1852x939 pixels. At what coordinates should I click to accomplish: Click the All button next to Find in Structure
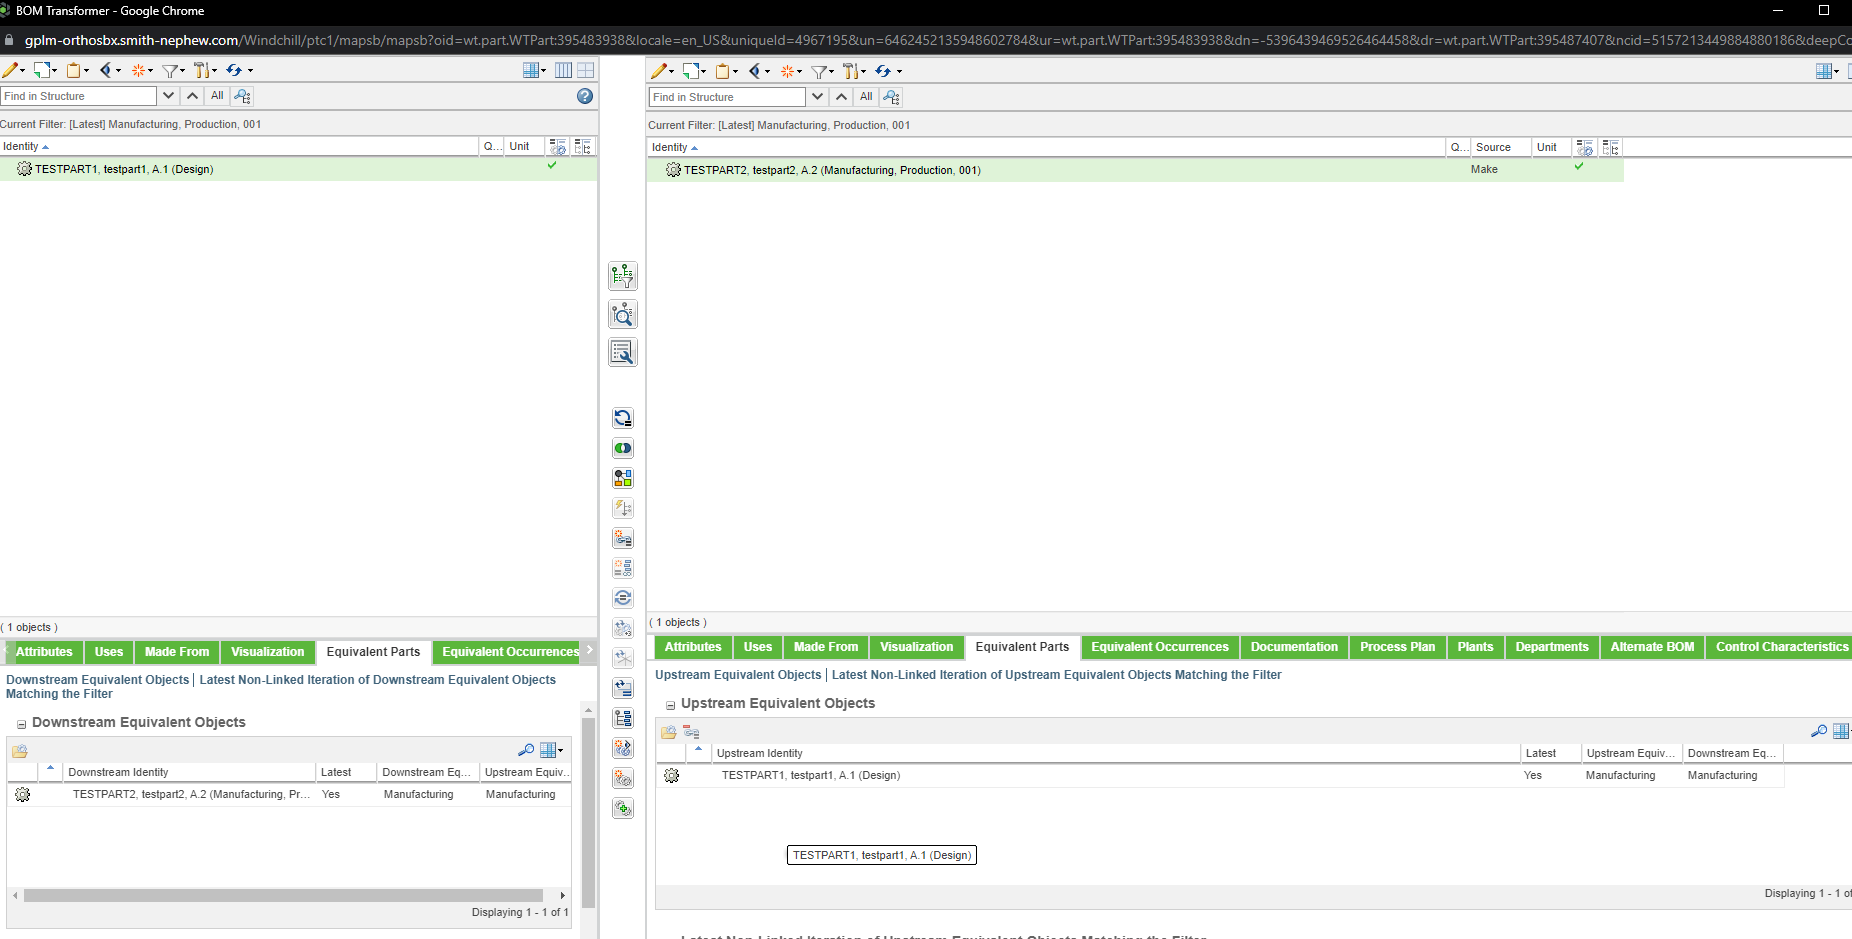click(217, 95)
